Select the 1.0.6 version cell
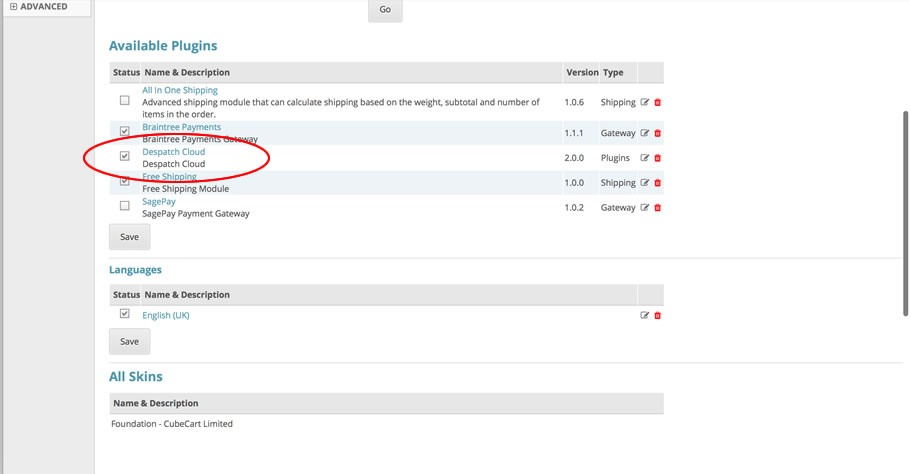Image resolution: width=910 pixels, height=474 pixels. tap(574, 102)
